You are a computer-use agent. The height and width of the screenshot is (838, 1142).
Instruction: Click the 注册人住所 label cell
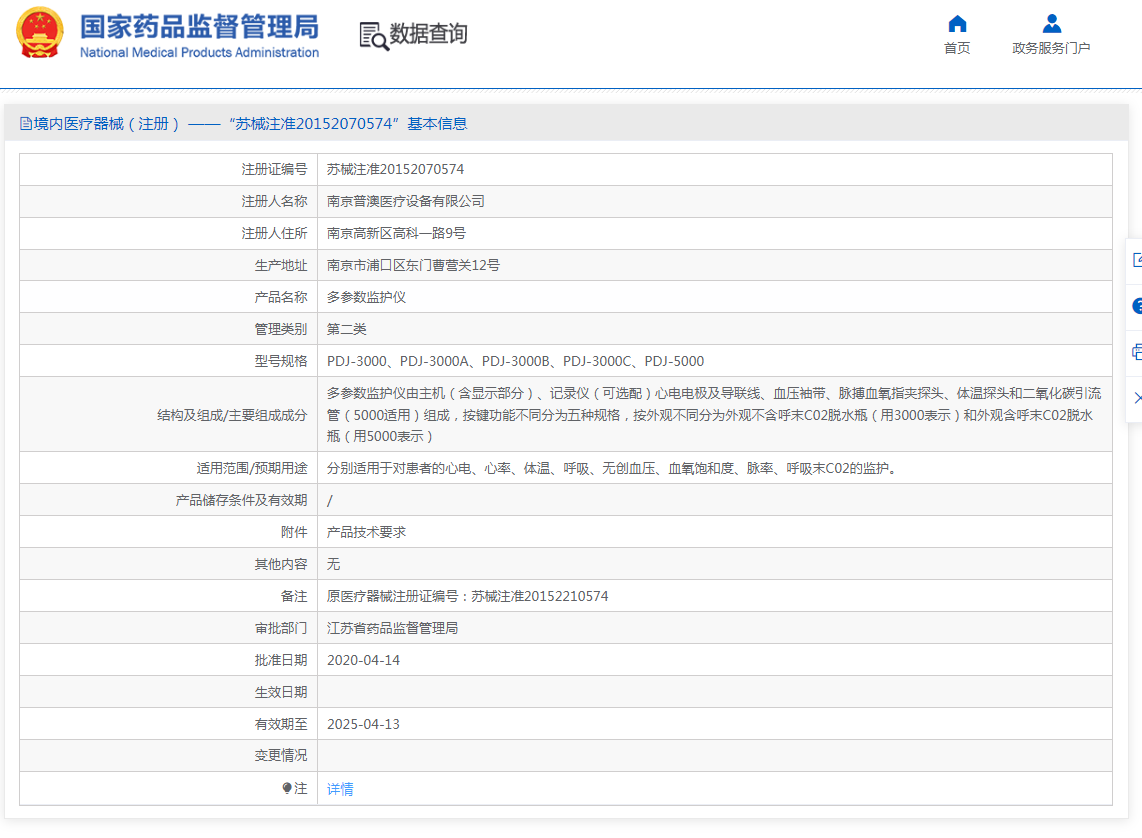point(169,233)
